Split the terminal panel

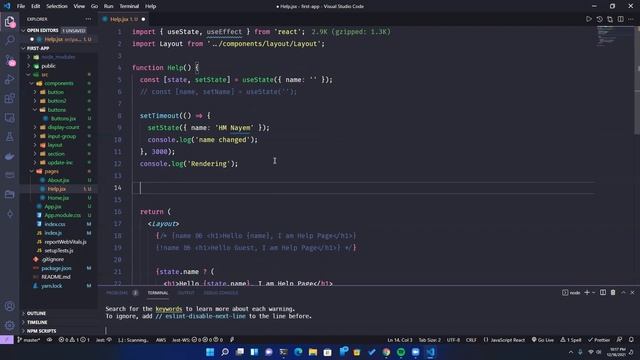(x=603, y=293)
